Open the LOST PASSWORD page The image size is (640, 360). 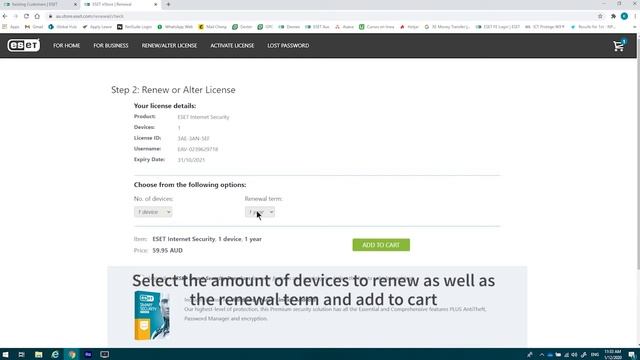coord(288,46)
